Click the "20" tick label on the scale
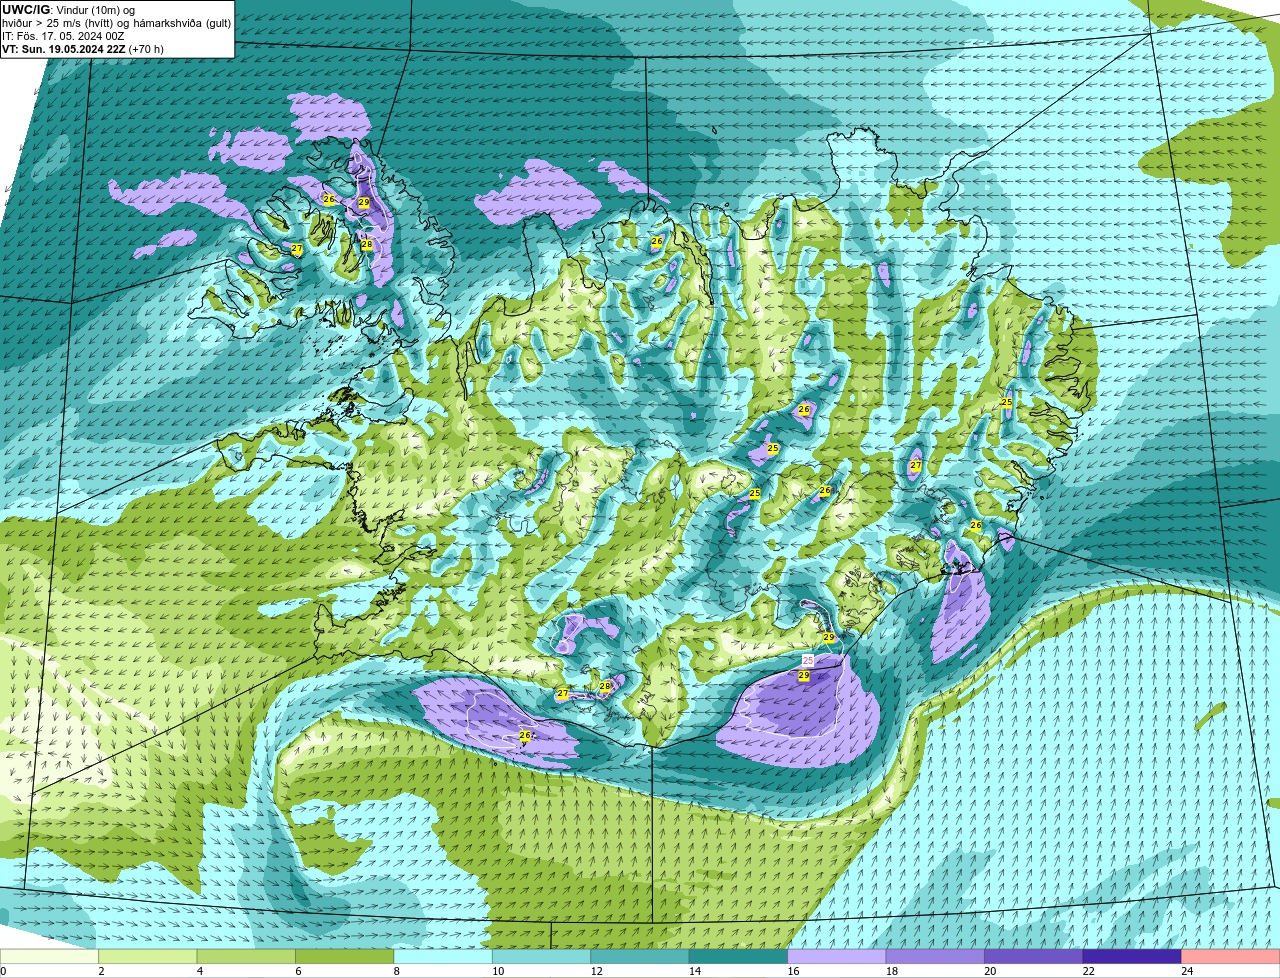Viewport: 1280px width, 978px height. (x=990, y=971)
